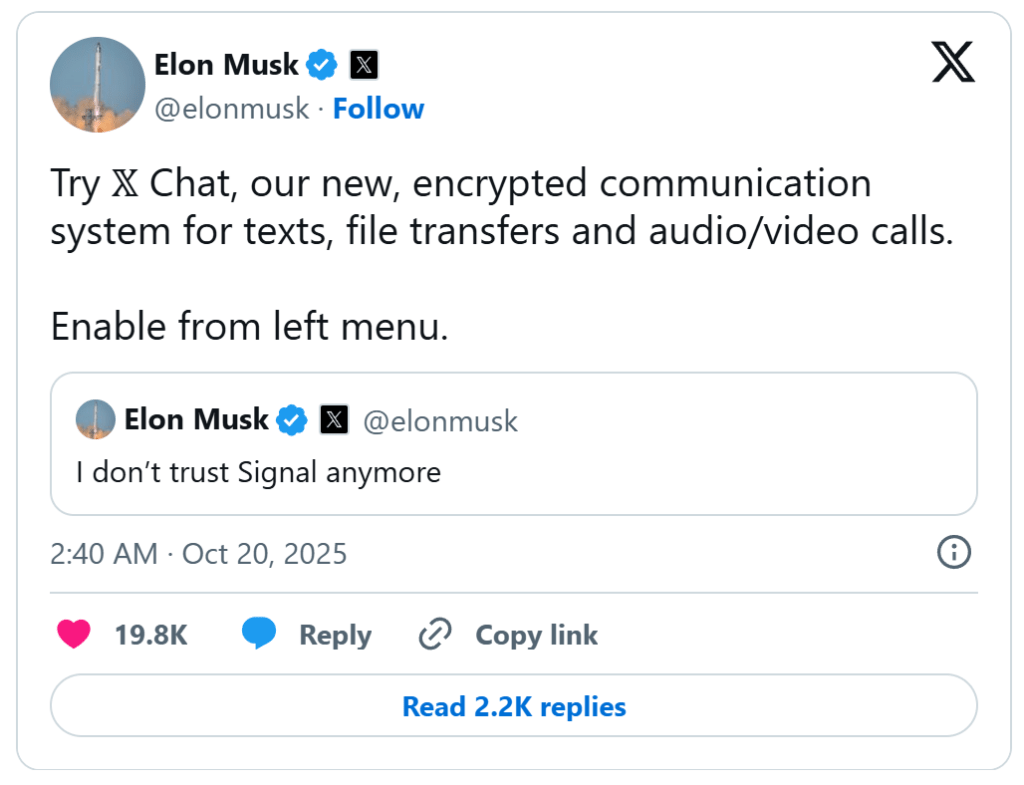
Task: Click the verified badge in the quoted post
Action: (292, 420)
